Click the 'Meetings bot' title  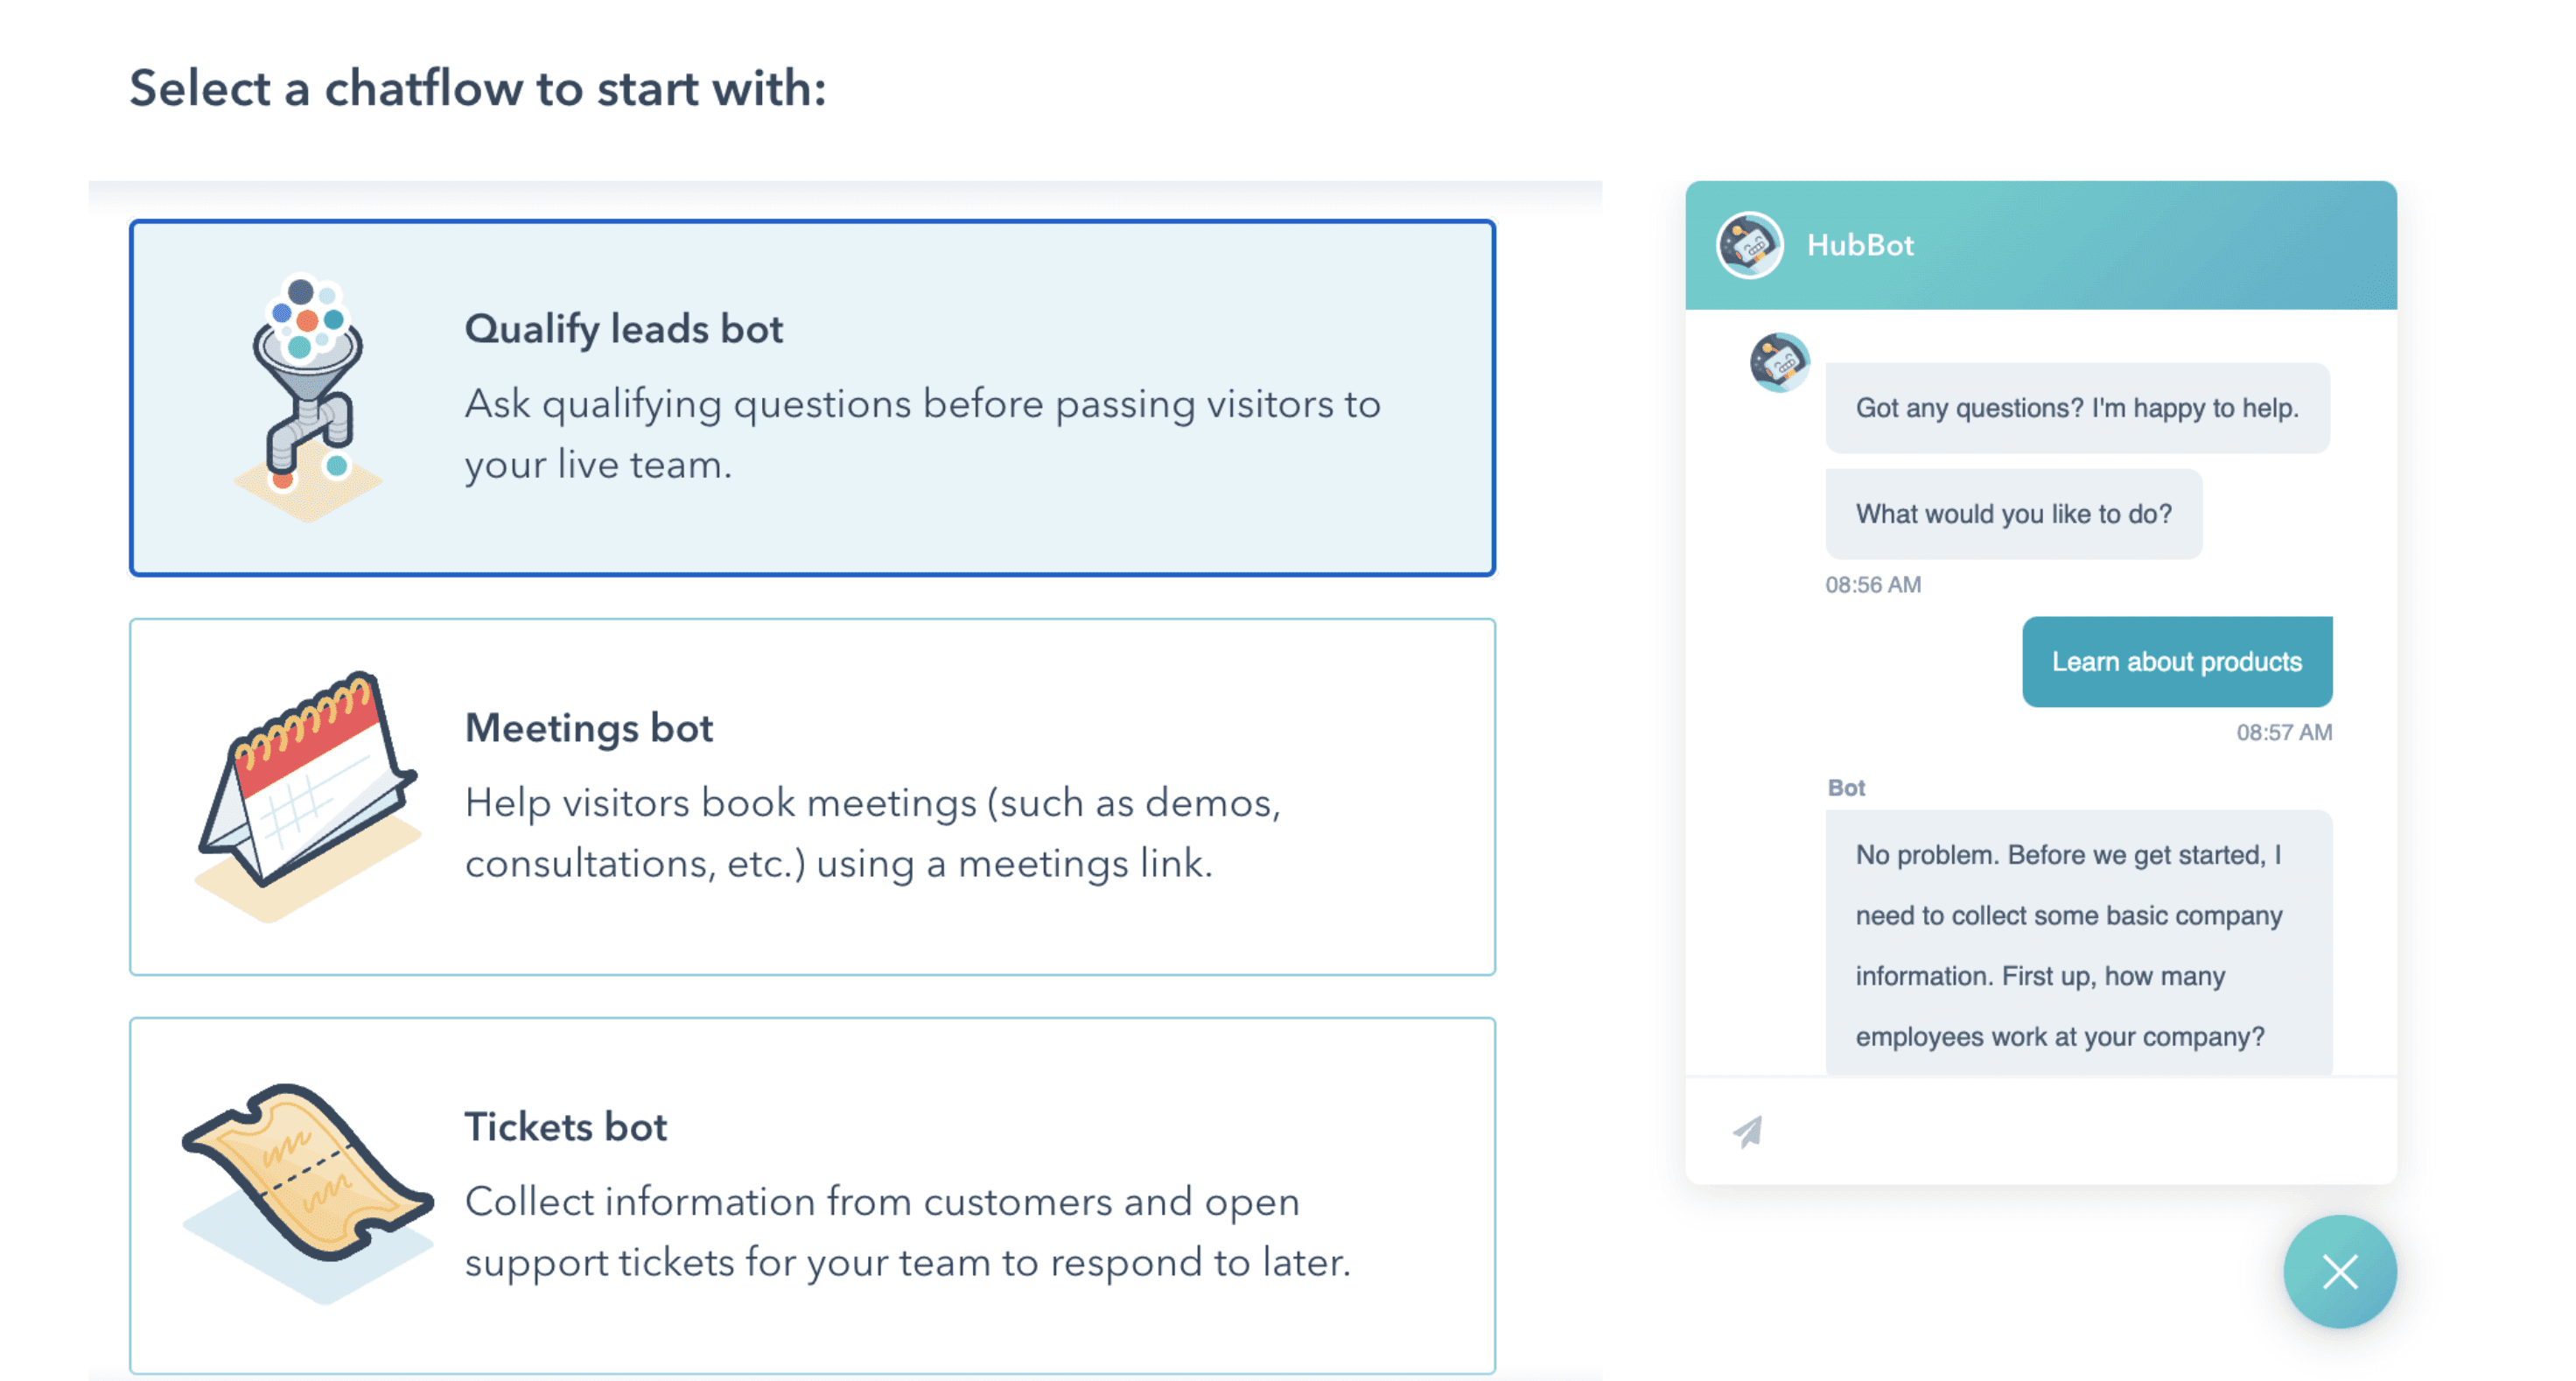[589, 727]
